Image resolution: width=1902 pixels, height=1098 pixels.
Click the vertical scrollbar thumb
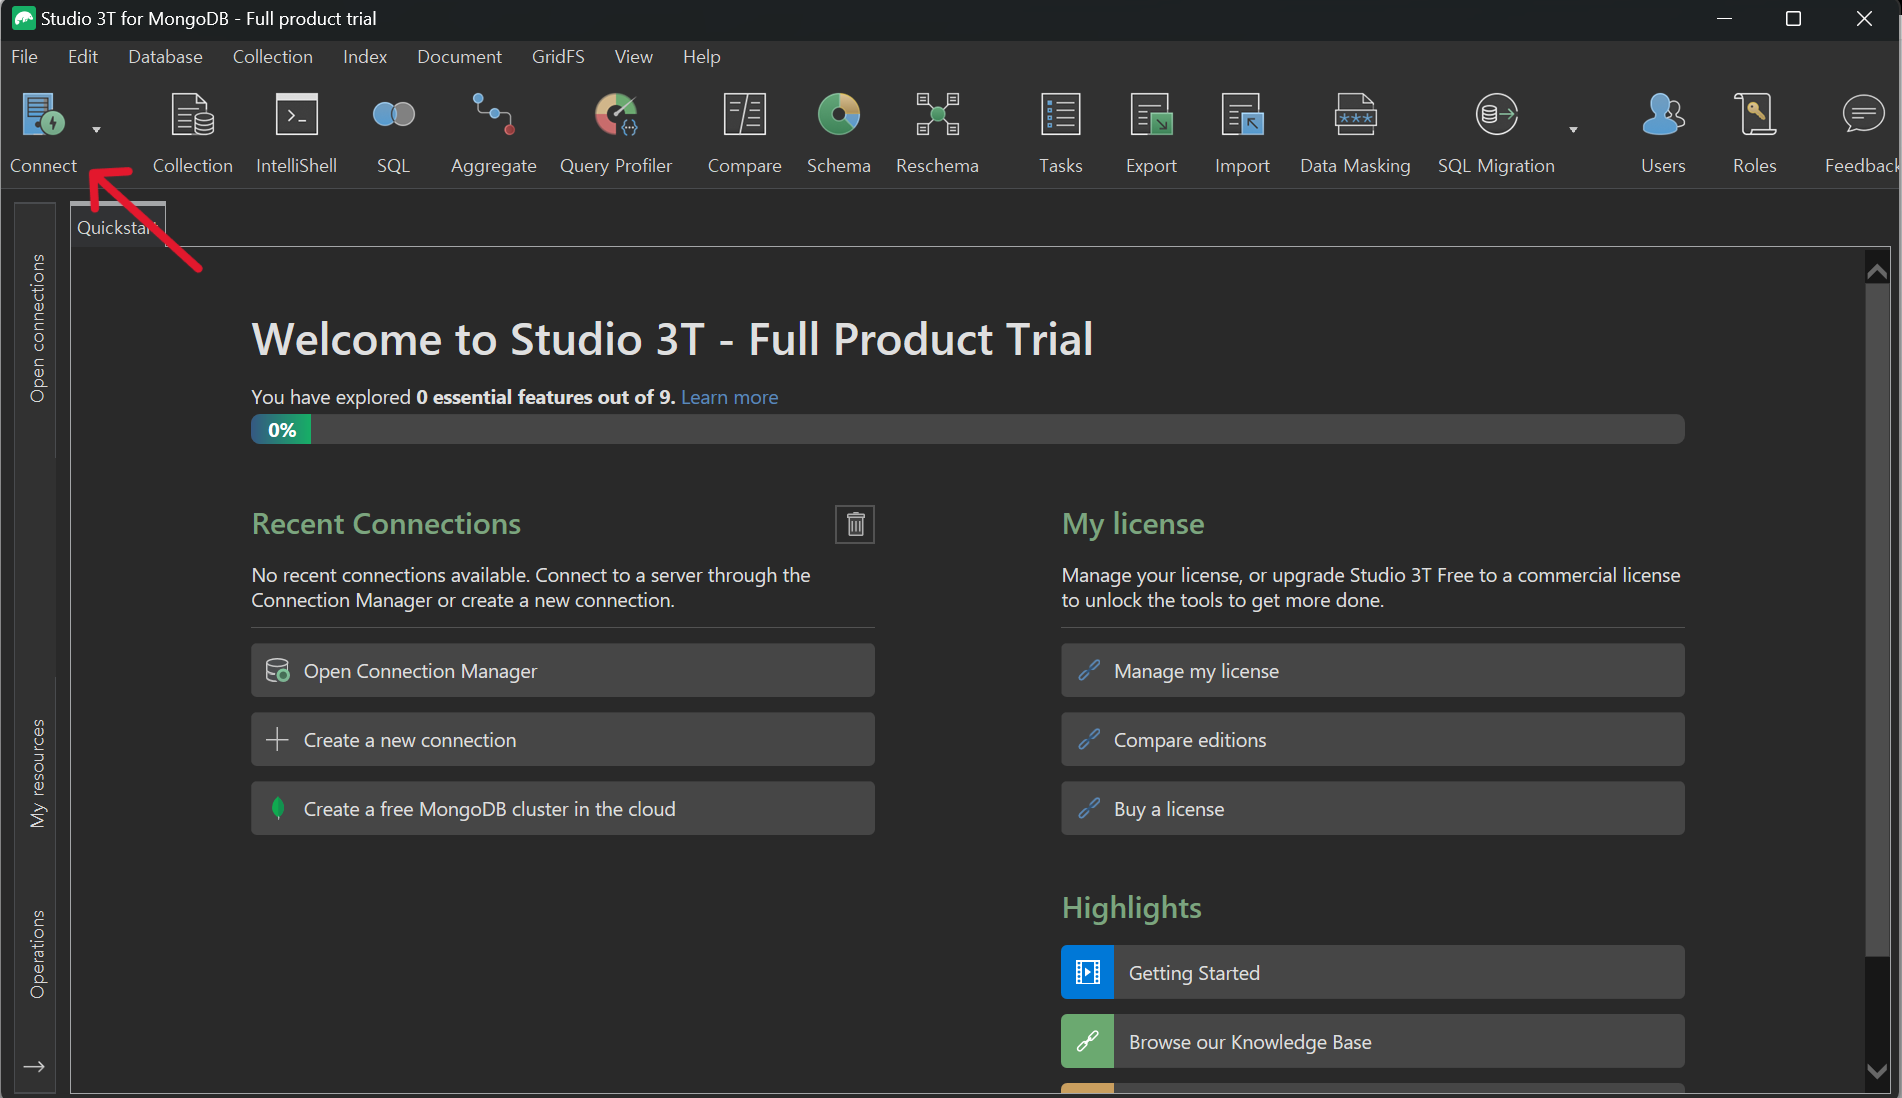tap(1877, 619)
